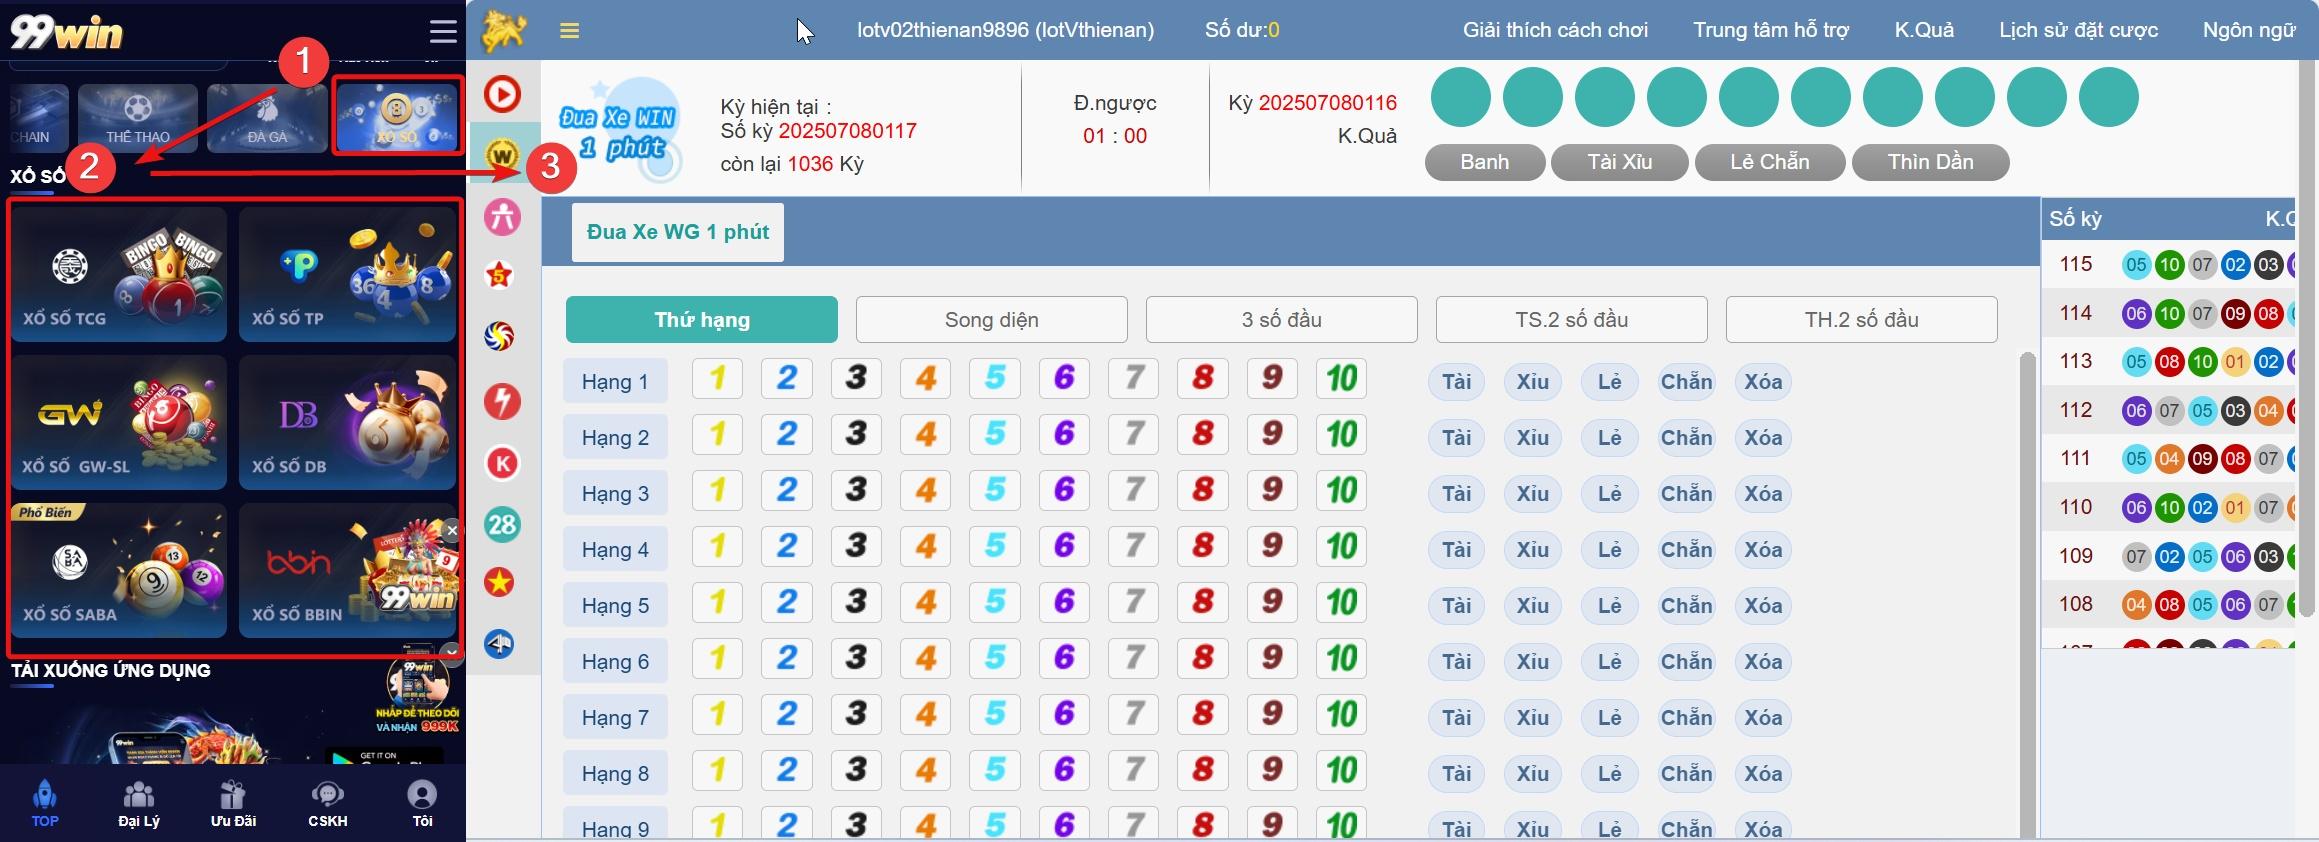Click the golden dragon logo
This screenshot has width=2319, height=842.
(504, 30)
